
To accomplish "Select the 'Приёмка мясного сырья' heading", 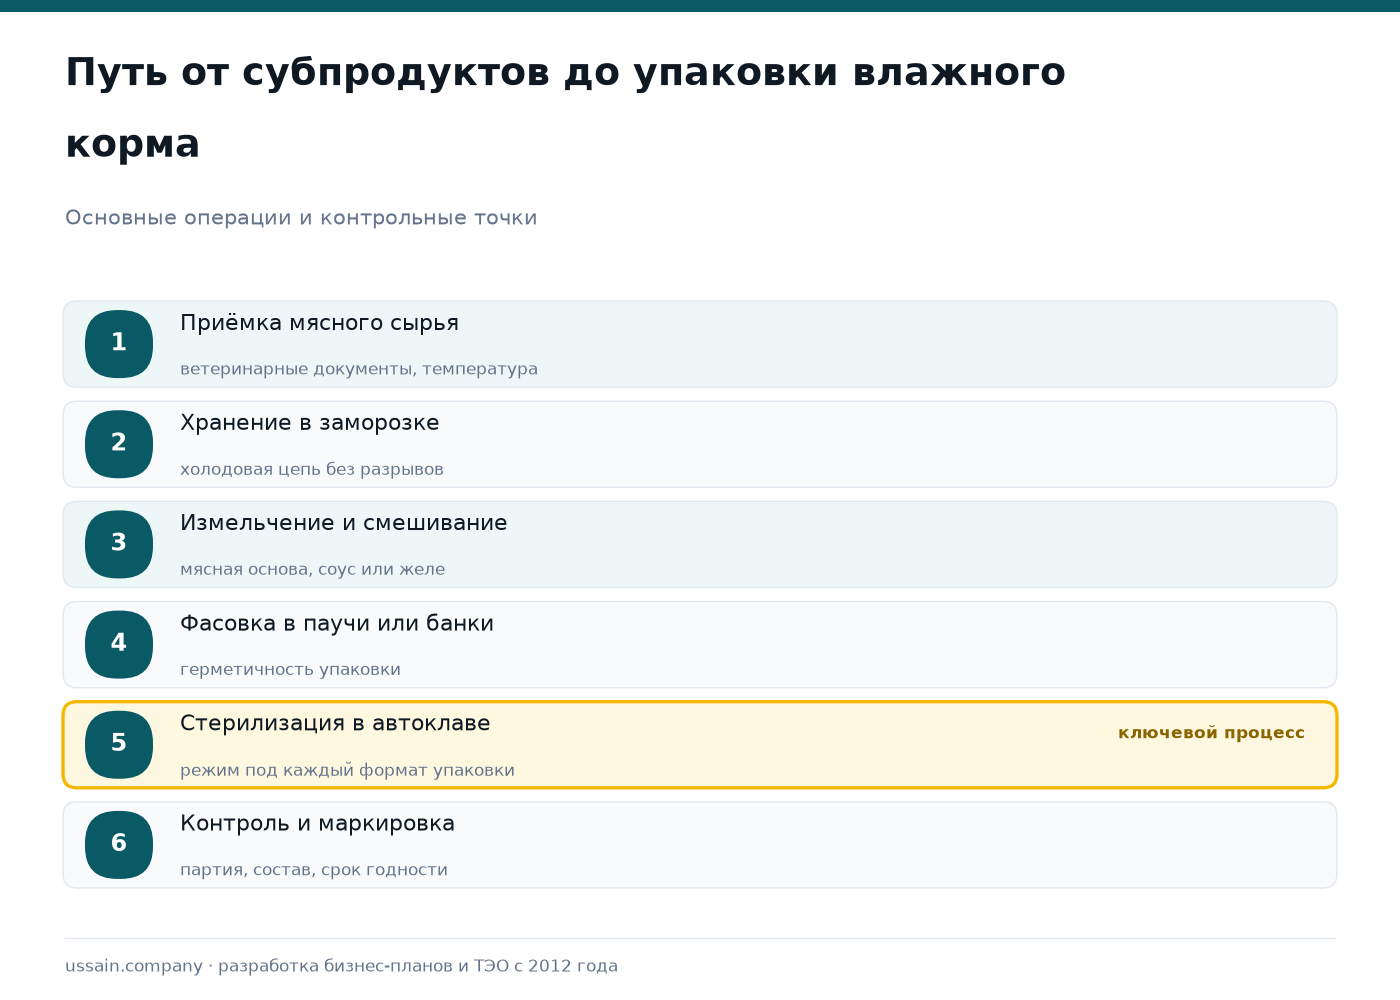I will (x=319, y=323).
